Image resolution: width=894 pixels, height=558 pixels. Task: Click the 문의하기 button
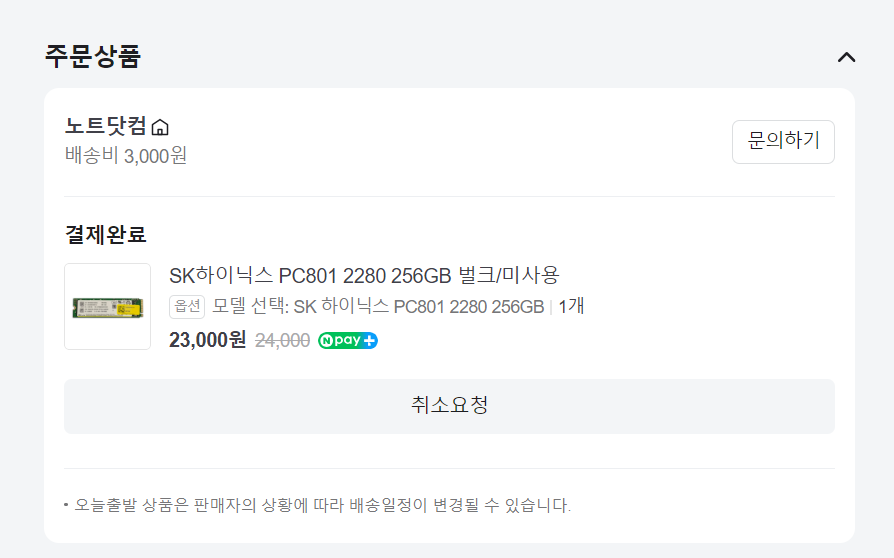[783, 142]
